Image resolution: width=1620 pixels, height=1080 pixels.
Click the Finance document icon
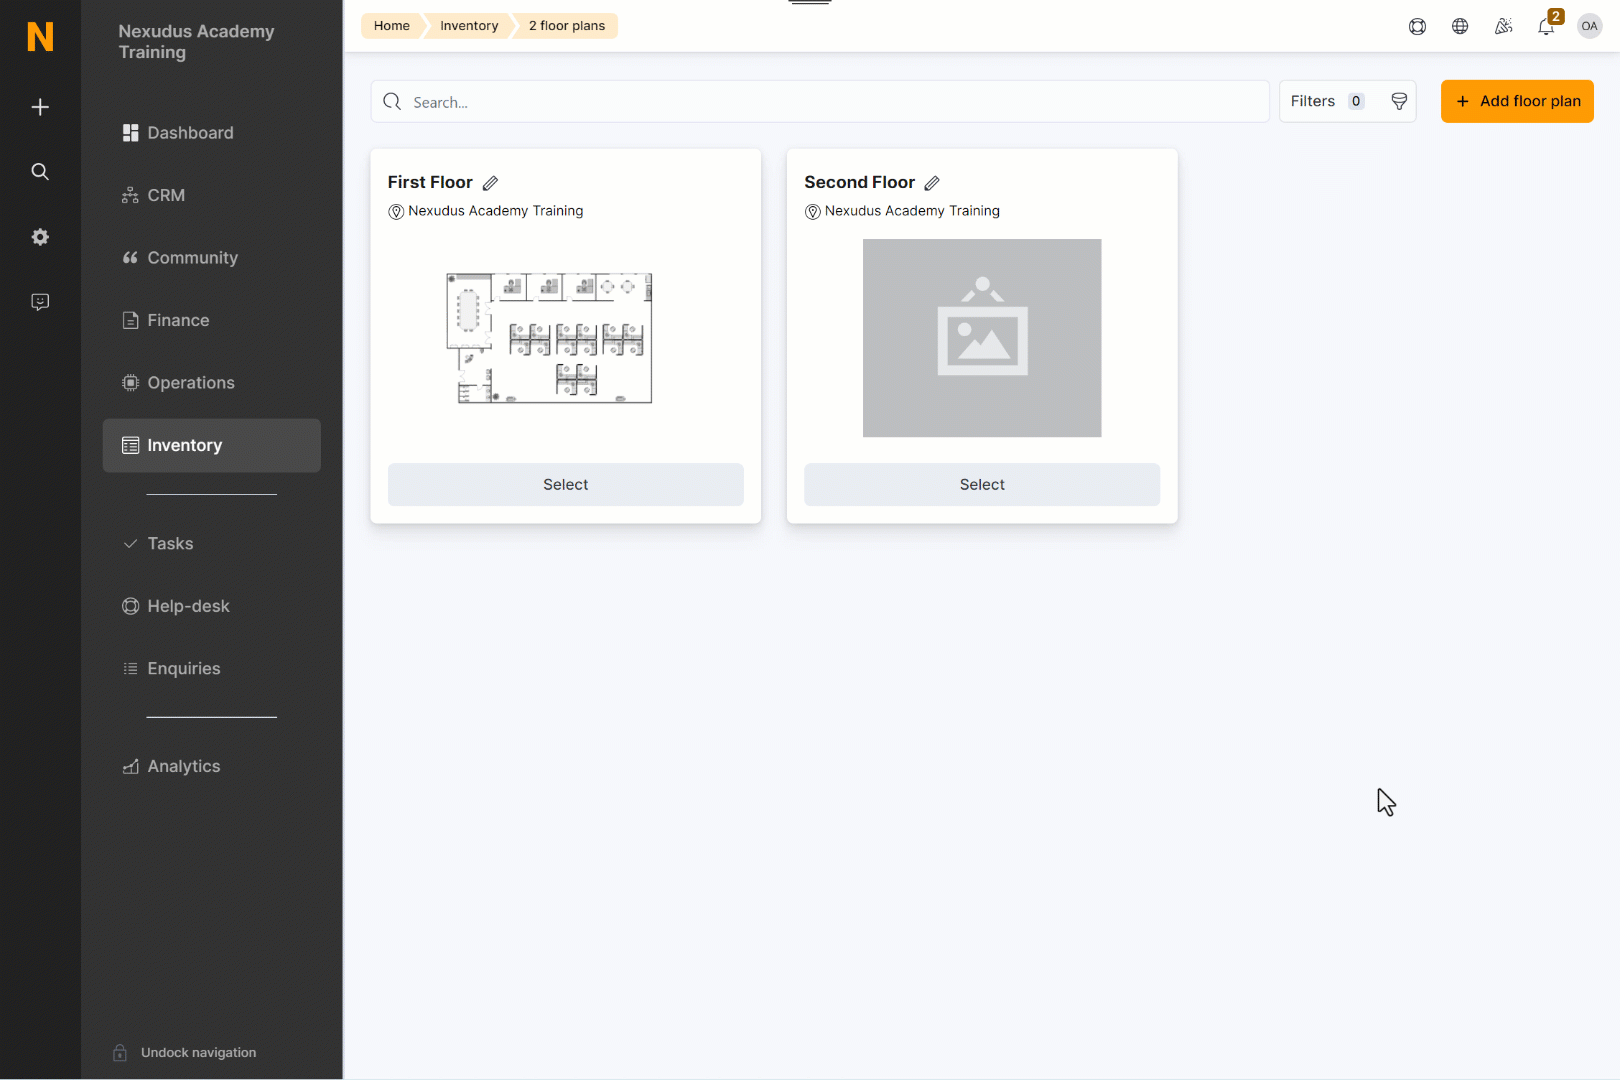[130, 320]
